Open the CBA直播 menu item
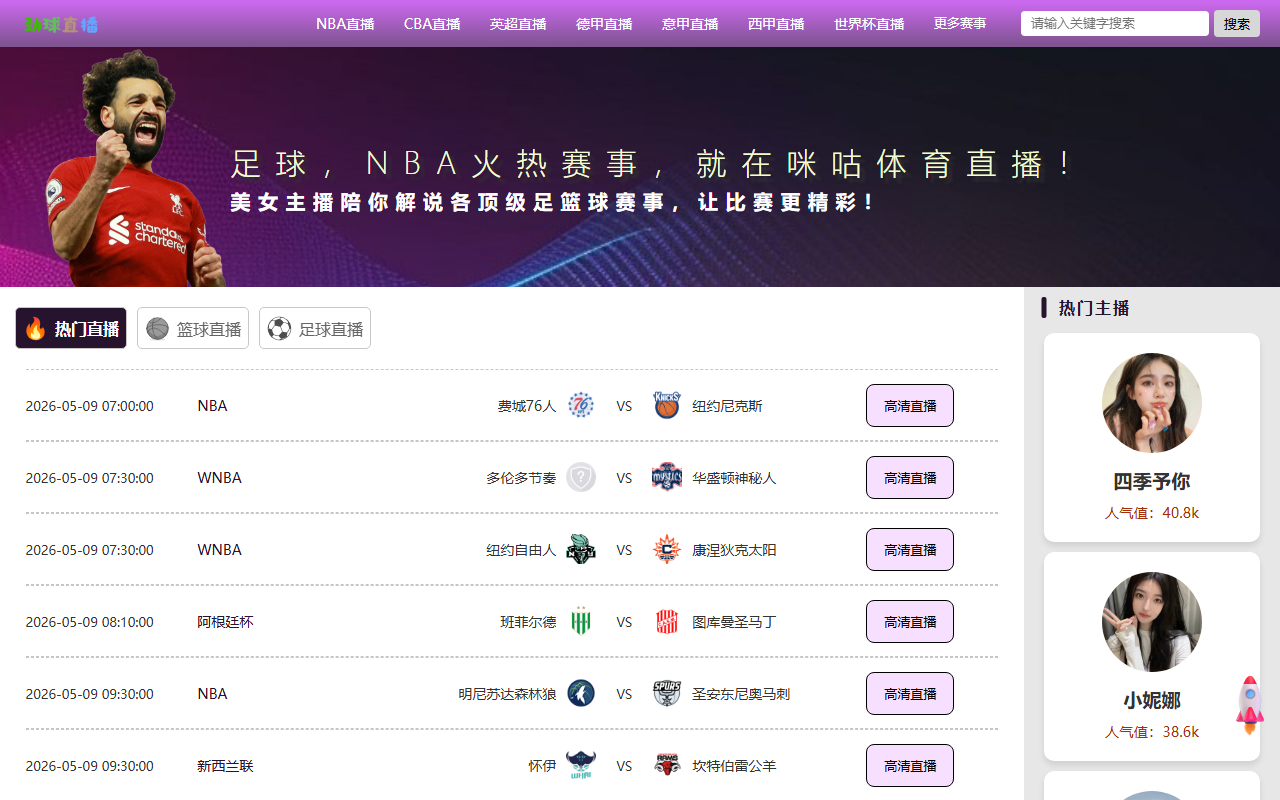The image size is (1280, 800). coord(432,24)
